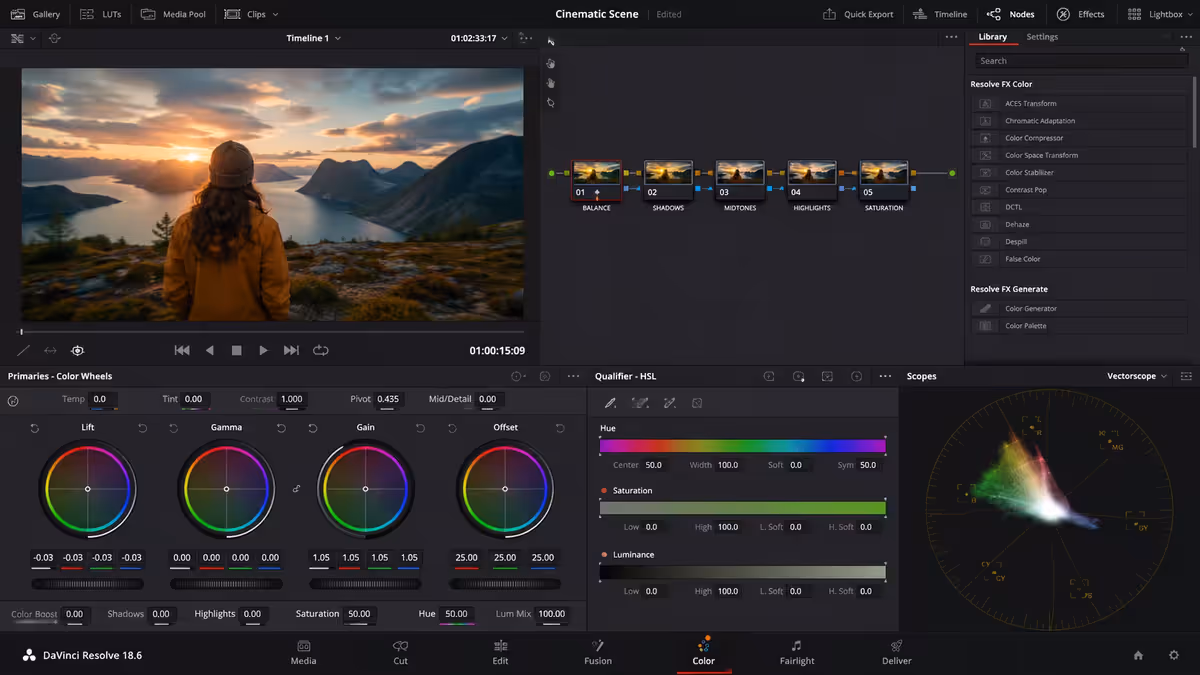The width and height of the screenshot is (1200, 675).
Task: Open project settings gear icon
Action: [1174, 655]
